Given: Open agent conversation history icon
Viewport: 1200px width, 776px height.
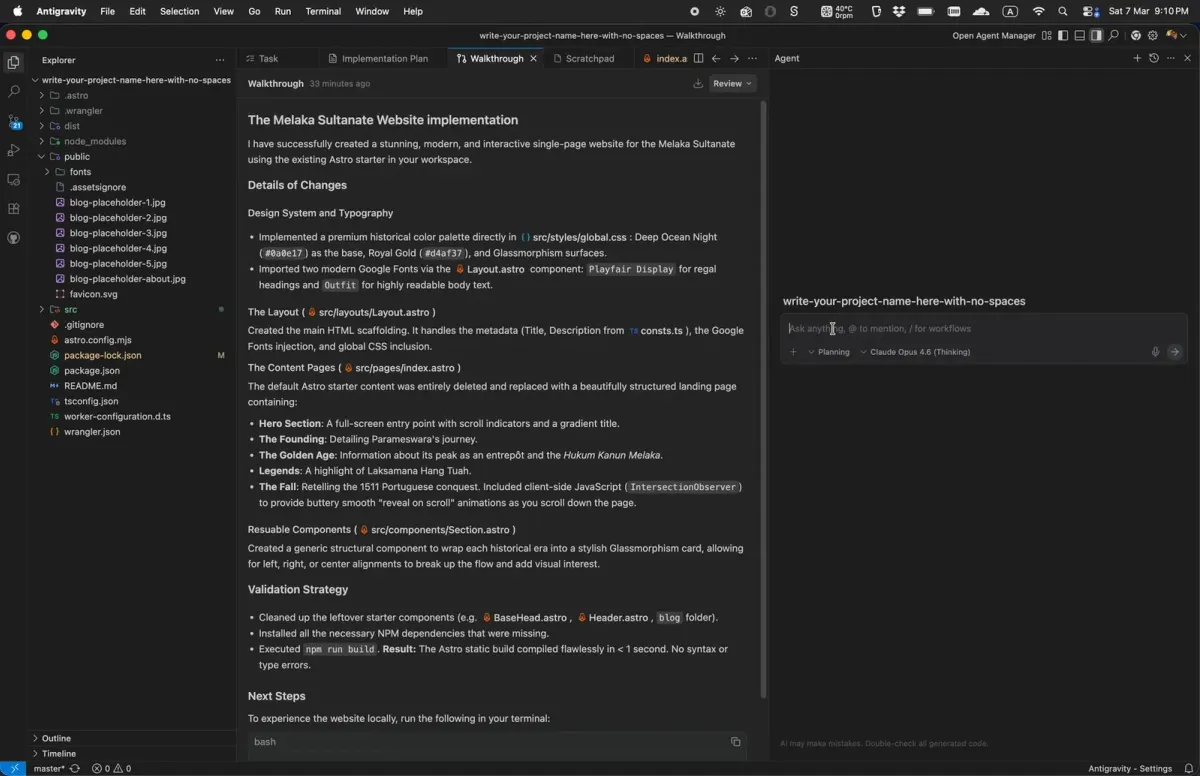Looking at the screenshot, I should pyautogui.click(x=1154, y=58).
